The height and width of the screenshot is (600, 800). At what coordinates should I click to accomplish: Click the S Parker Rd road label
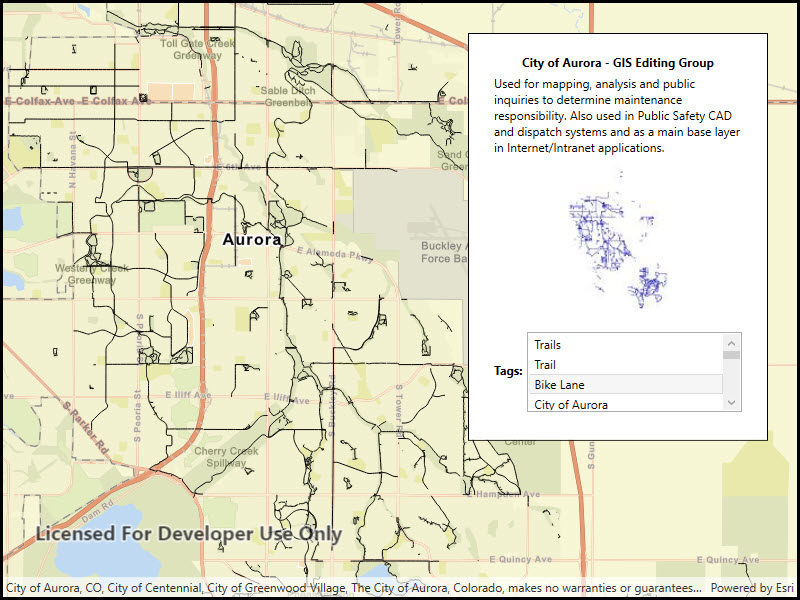pyautogui.click(x=86, y=428)
